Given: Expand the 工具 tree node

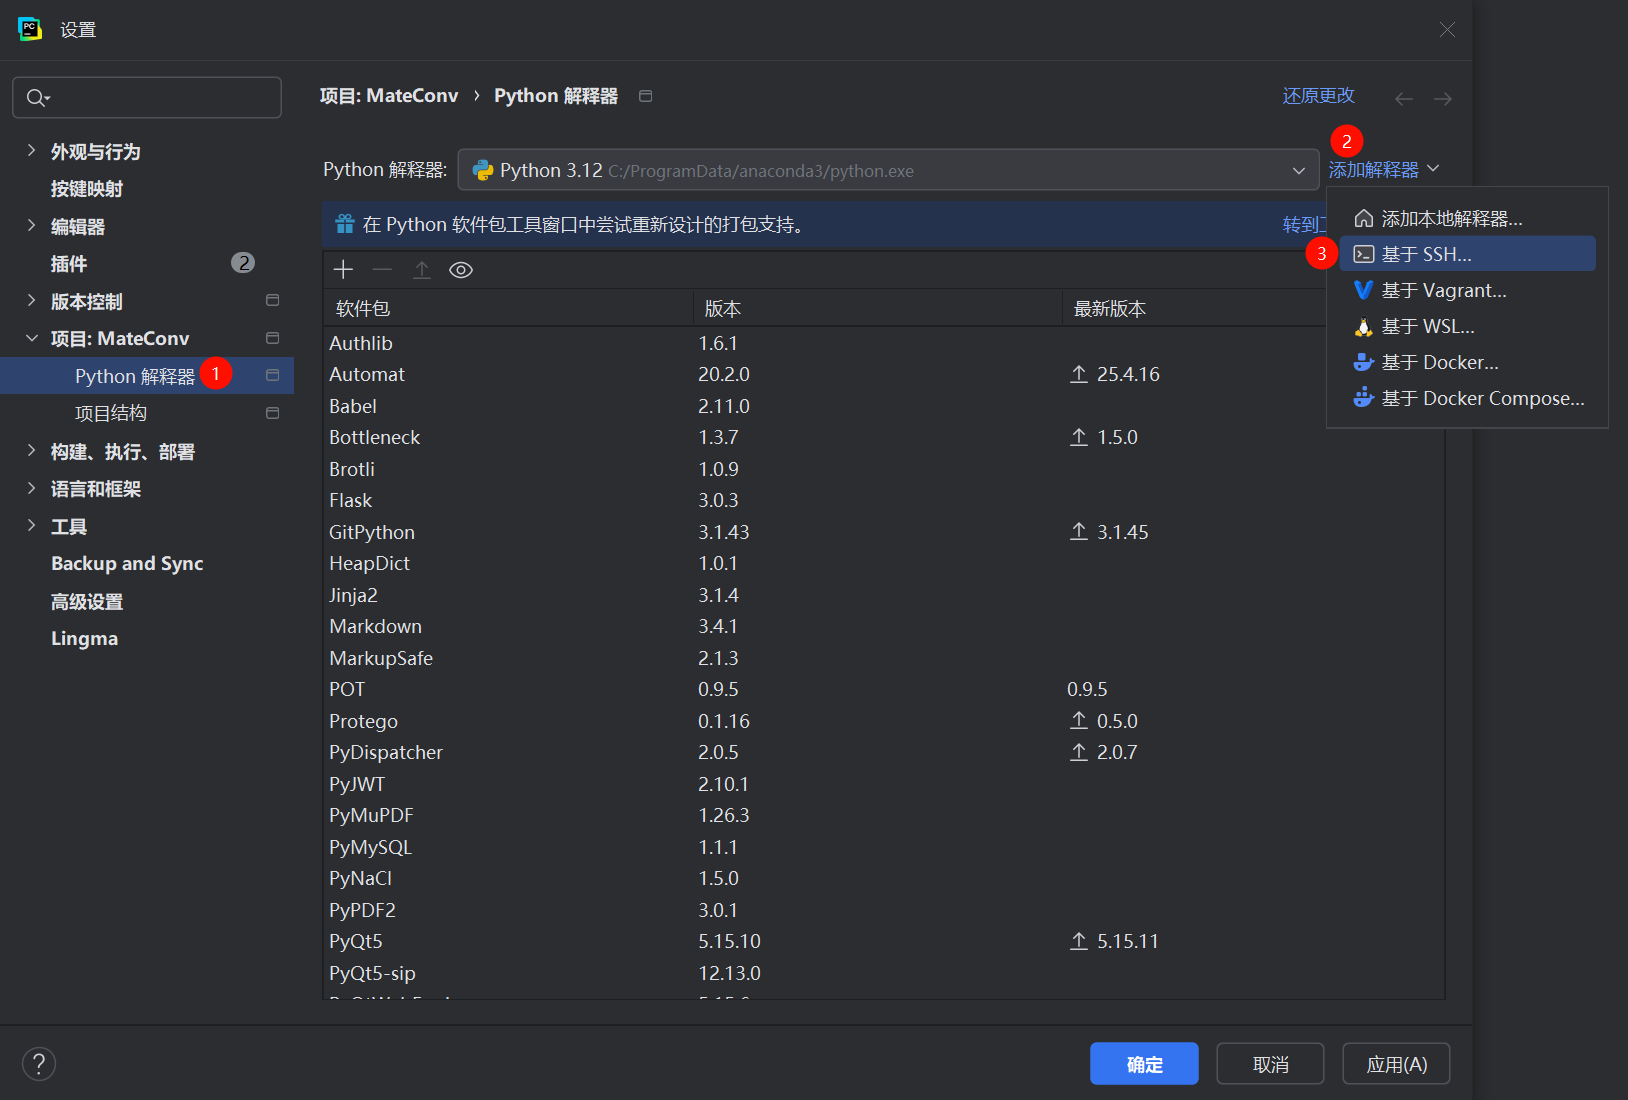Looking at the screenshot, I should tap(31, 525).
